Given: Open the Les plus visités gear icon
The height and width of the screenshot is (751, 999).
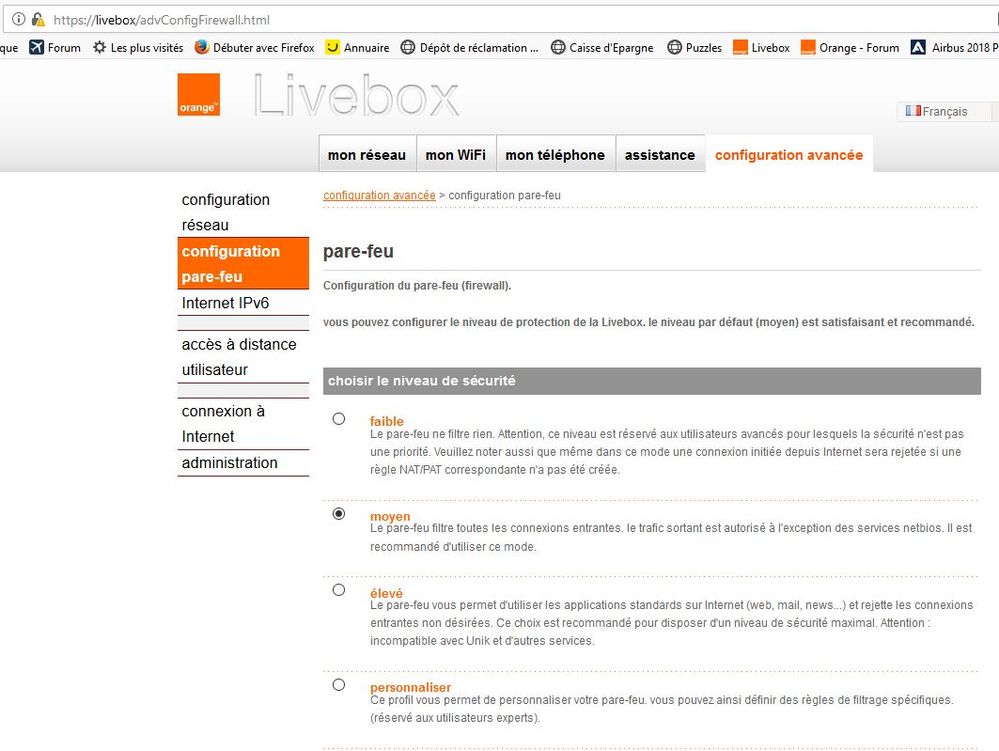Looking at the screenshot, I should click(99, 47).
